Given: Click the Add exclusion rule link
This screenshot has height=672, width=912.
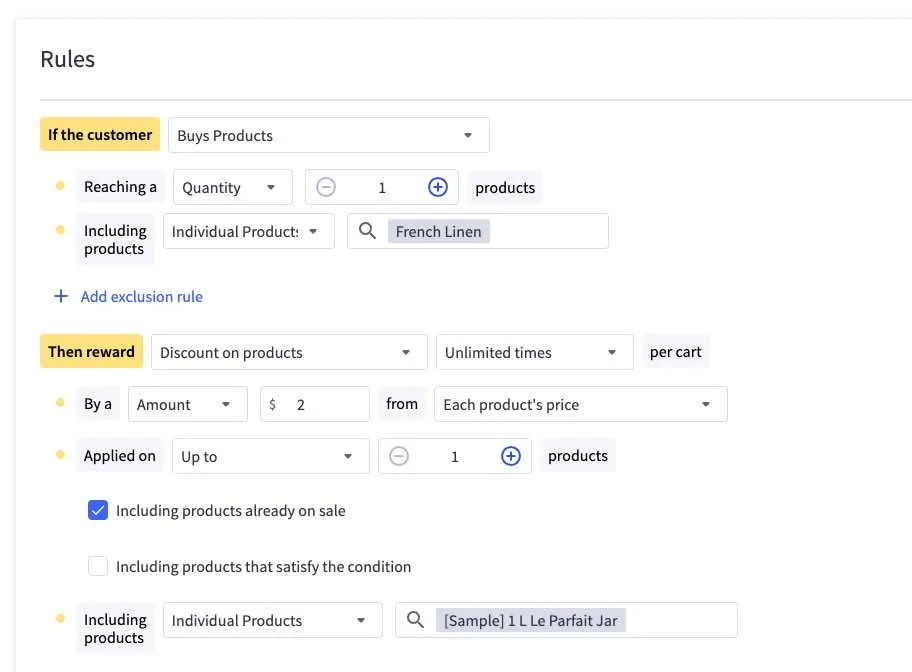Looking at the screenshot, I should click(141, 296).
